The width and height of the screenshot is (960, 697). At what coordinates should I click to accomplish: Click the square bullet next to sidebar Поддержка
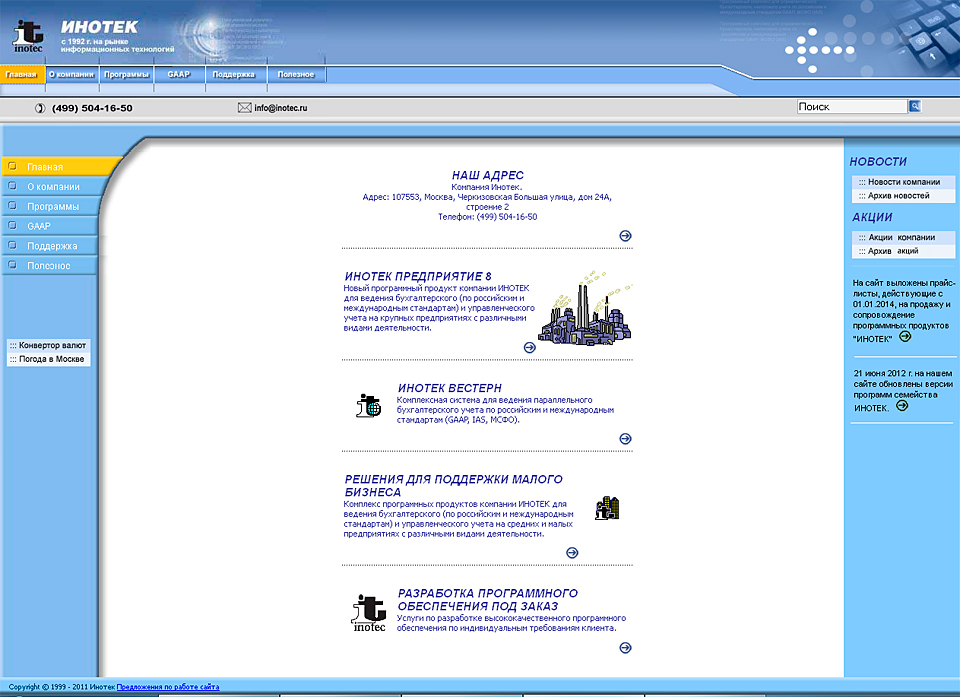tap(12, 245)
